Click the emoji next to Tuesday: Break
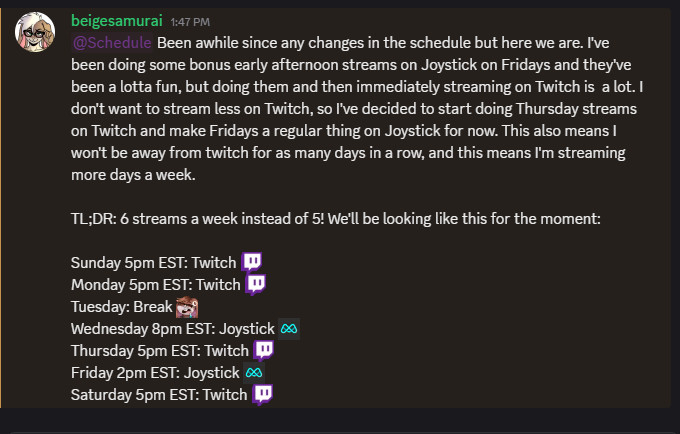Viewport: 680px width, 434px height. pyautogui.click(x=186, y=307)
